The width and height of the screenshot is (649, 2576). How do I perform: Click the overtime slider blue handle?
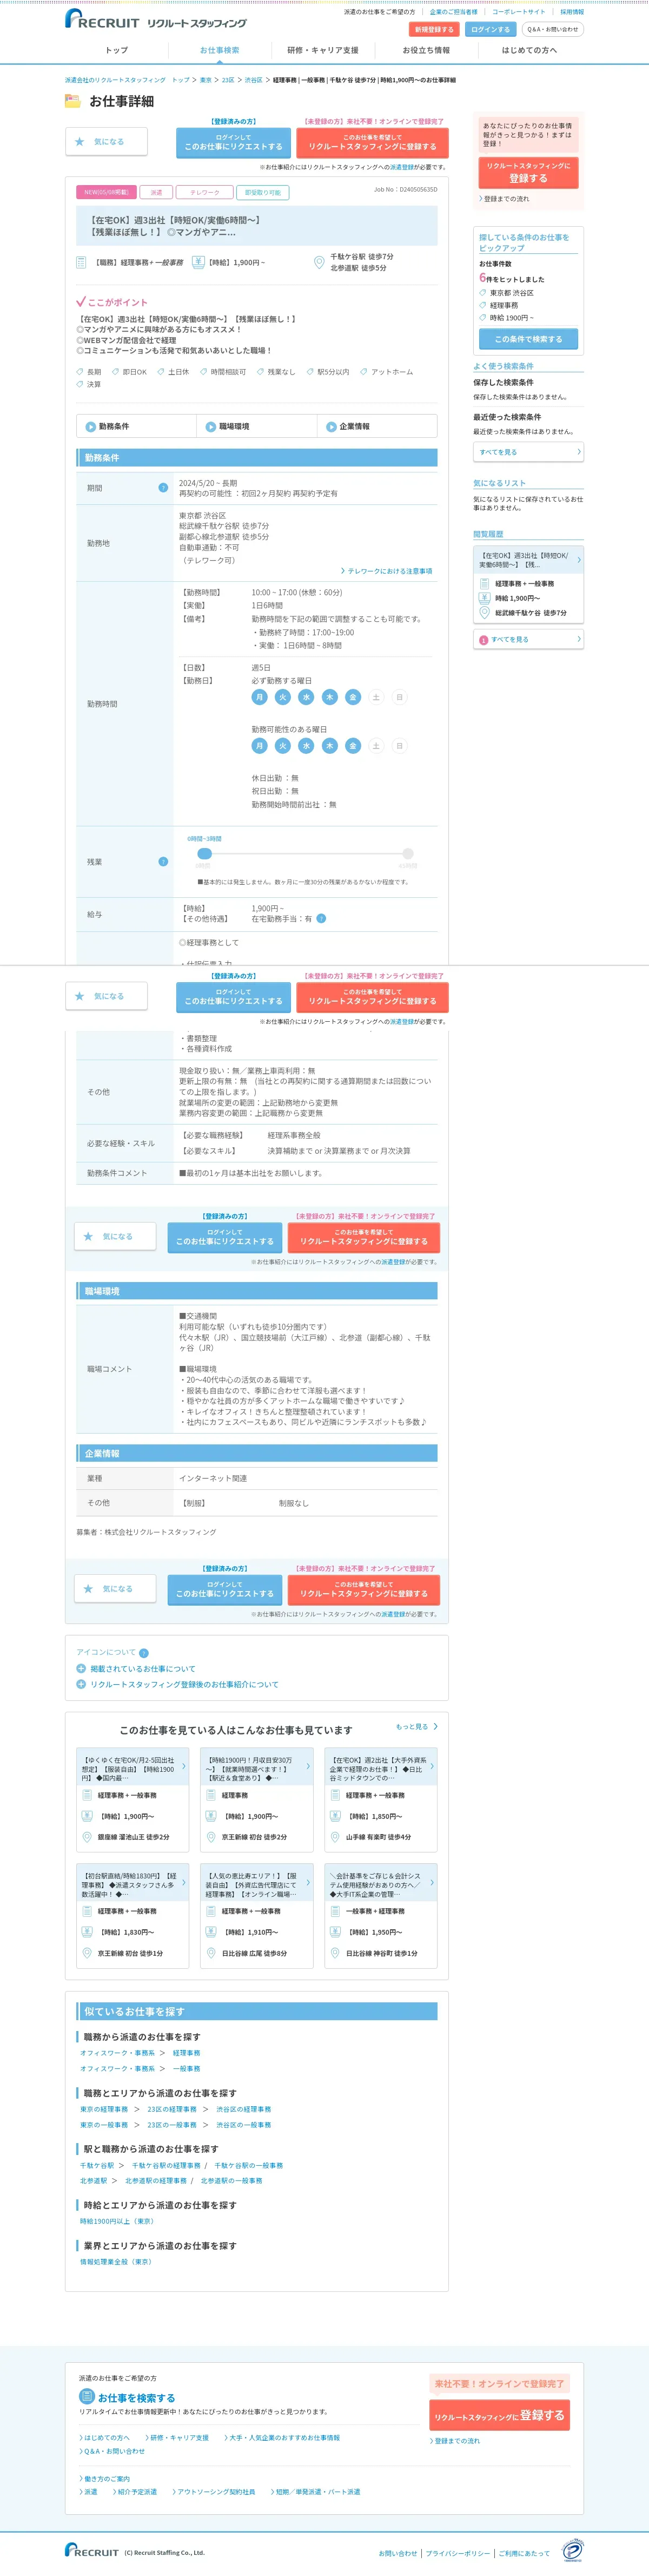tap(205, 853)
